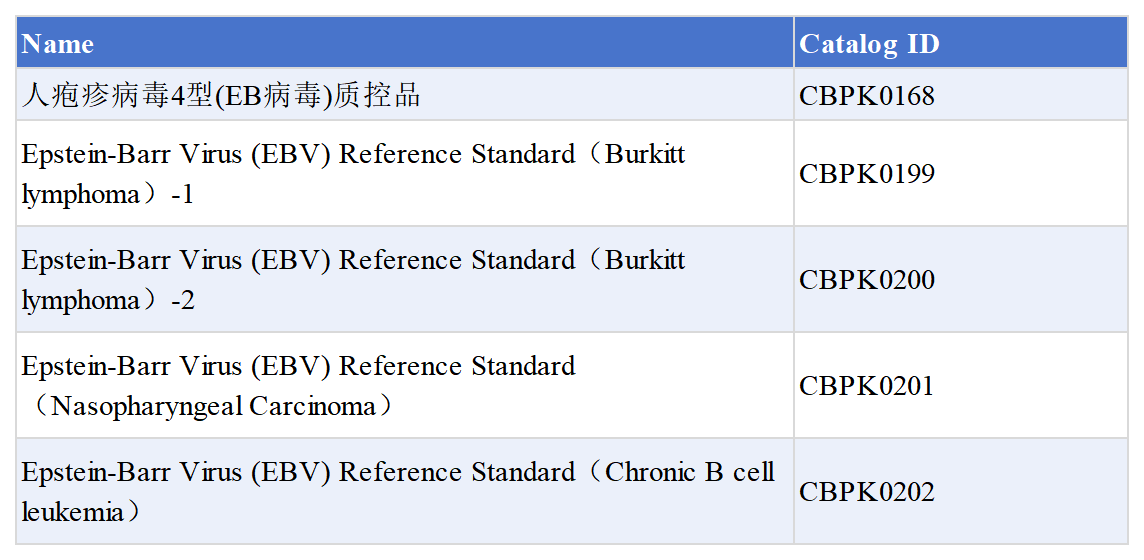Viewport: 1144px width, 560px height.
Task: Click catalog ID CBPK0168
Action: (x=866, y=96)
